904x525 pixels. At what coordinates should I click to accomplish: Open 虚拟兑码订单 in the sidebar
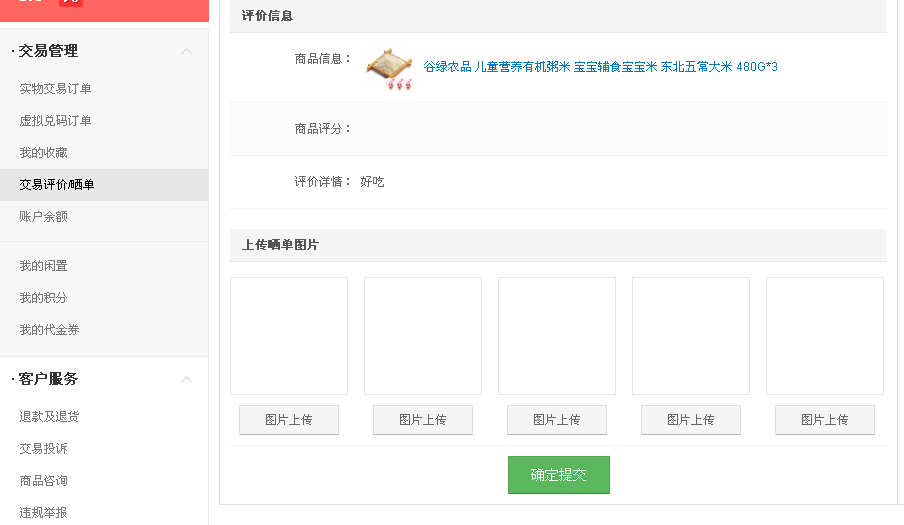point(55,120)
